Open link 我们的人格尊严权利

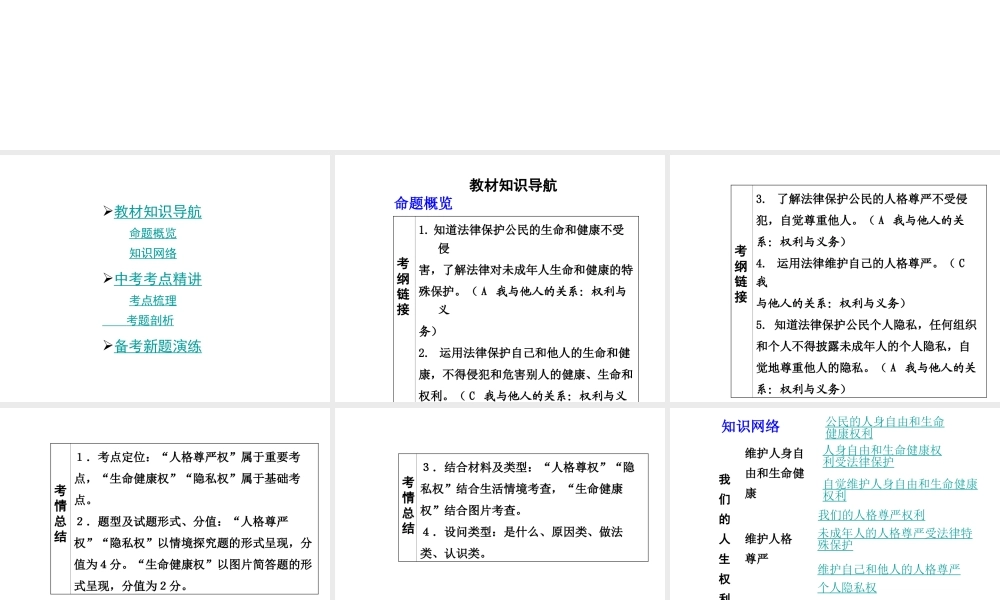871,515
